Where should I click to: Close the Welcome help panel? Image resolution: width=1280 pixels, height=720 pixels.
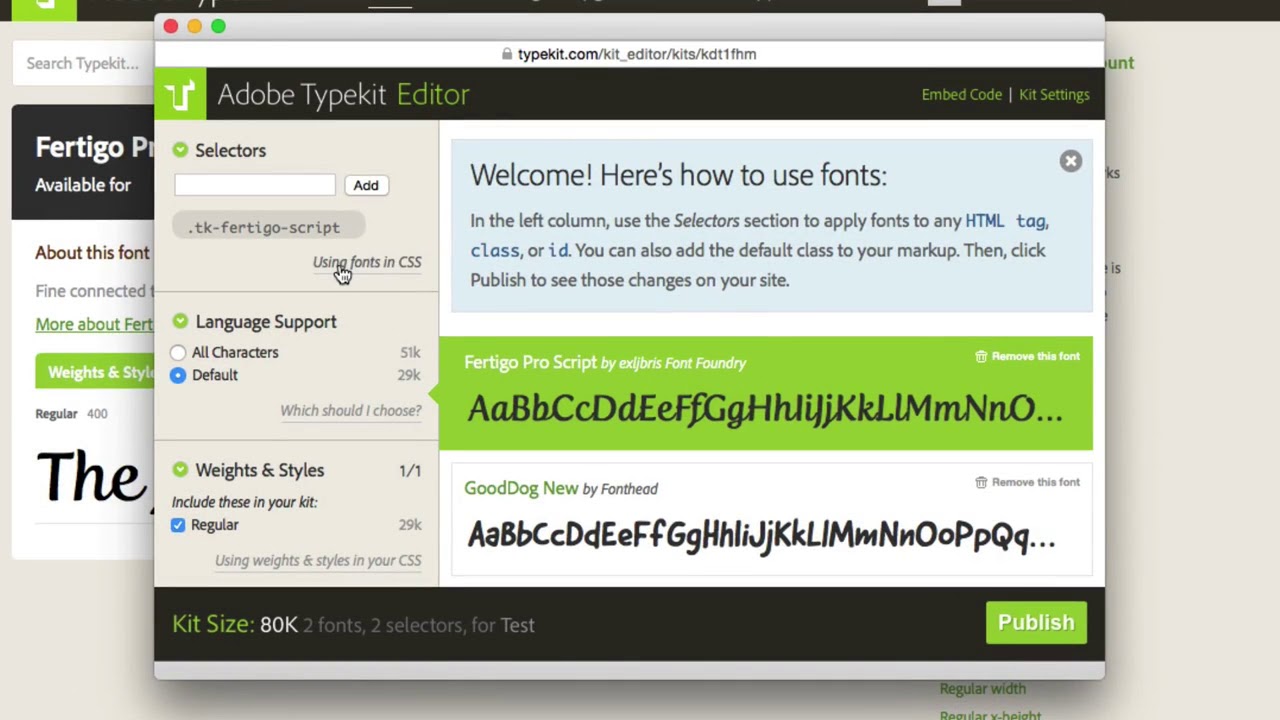1070,161
